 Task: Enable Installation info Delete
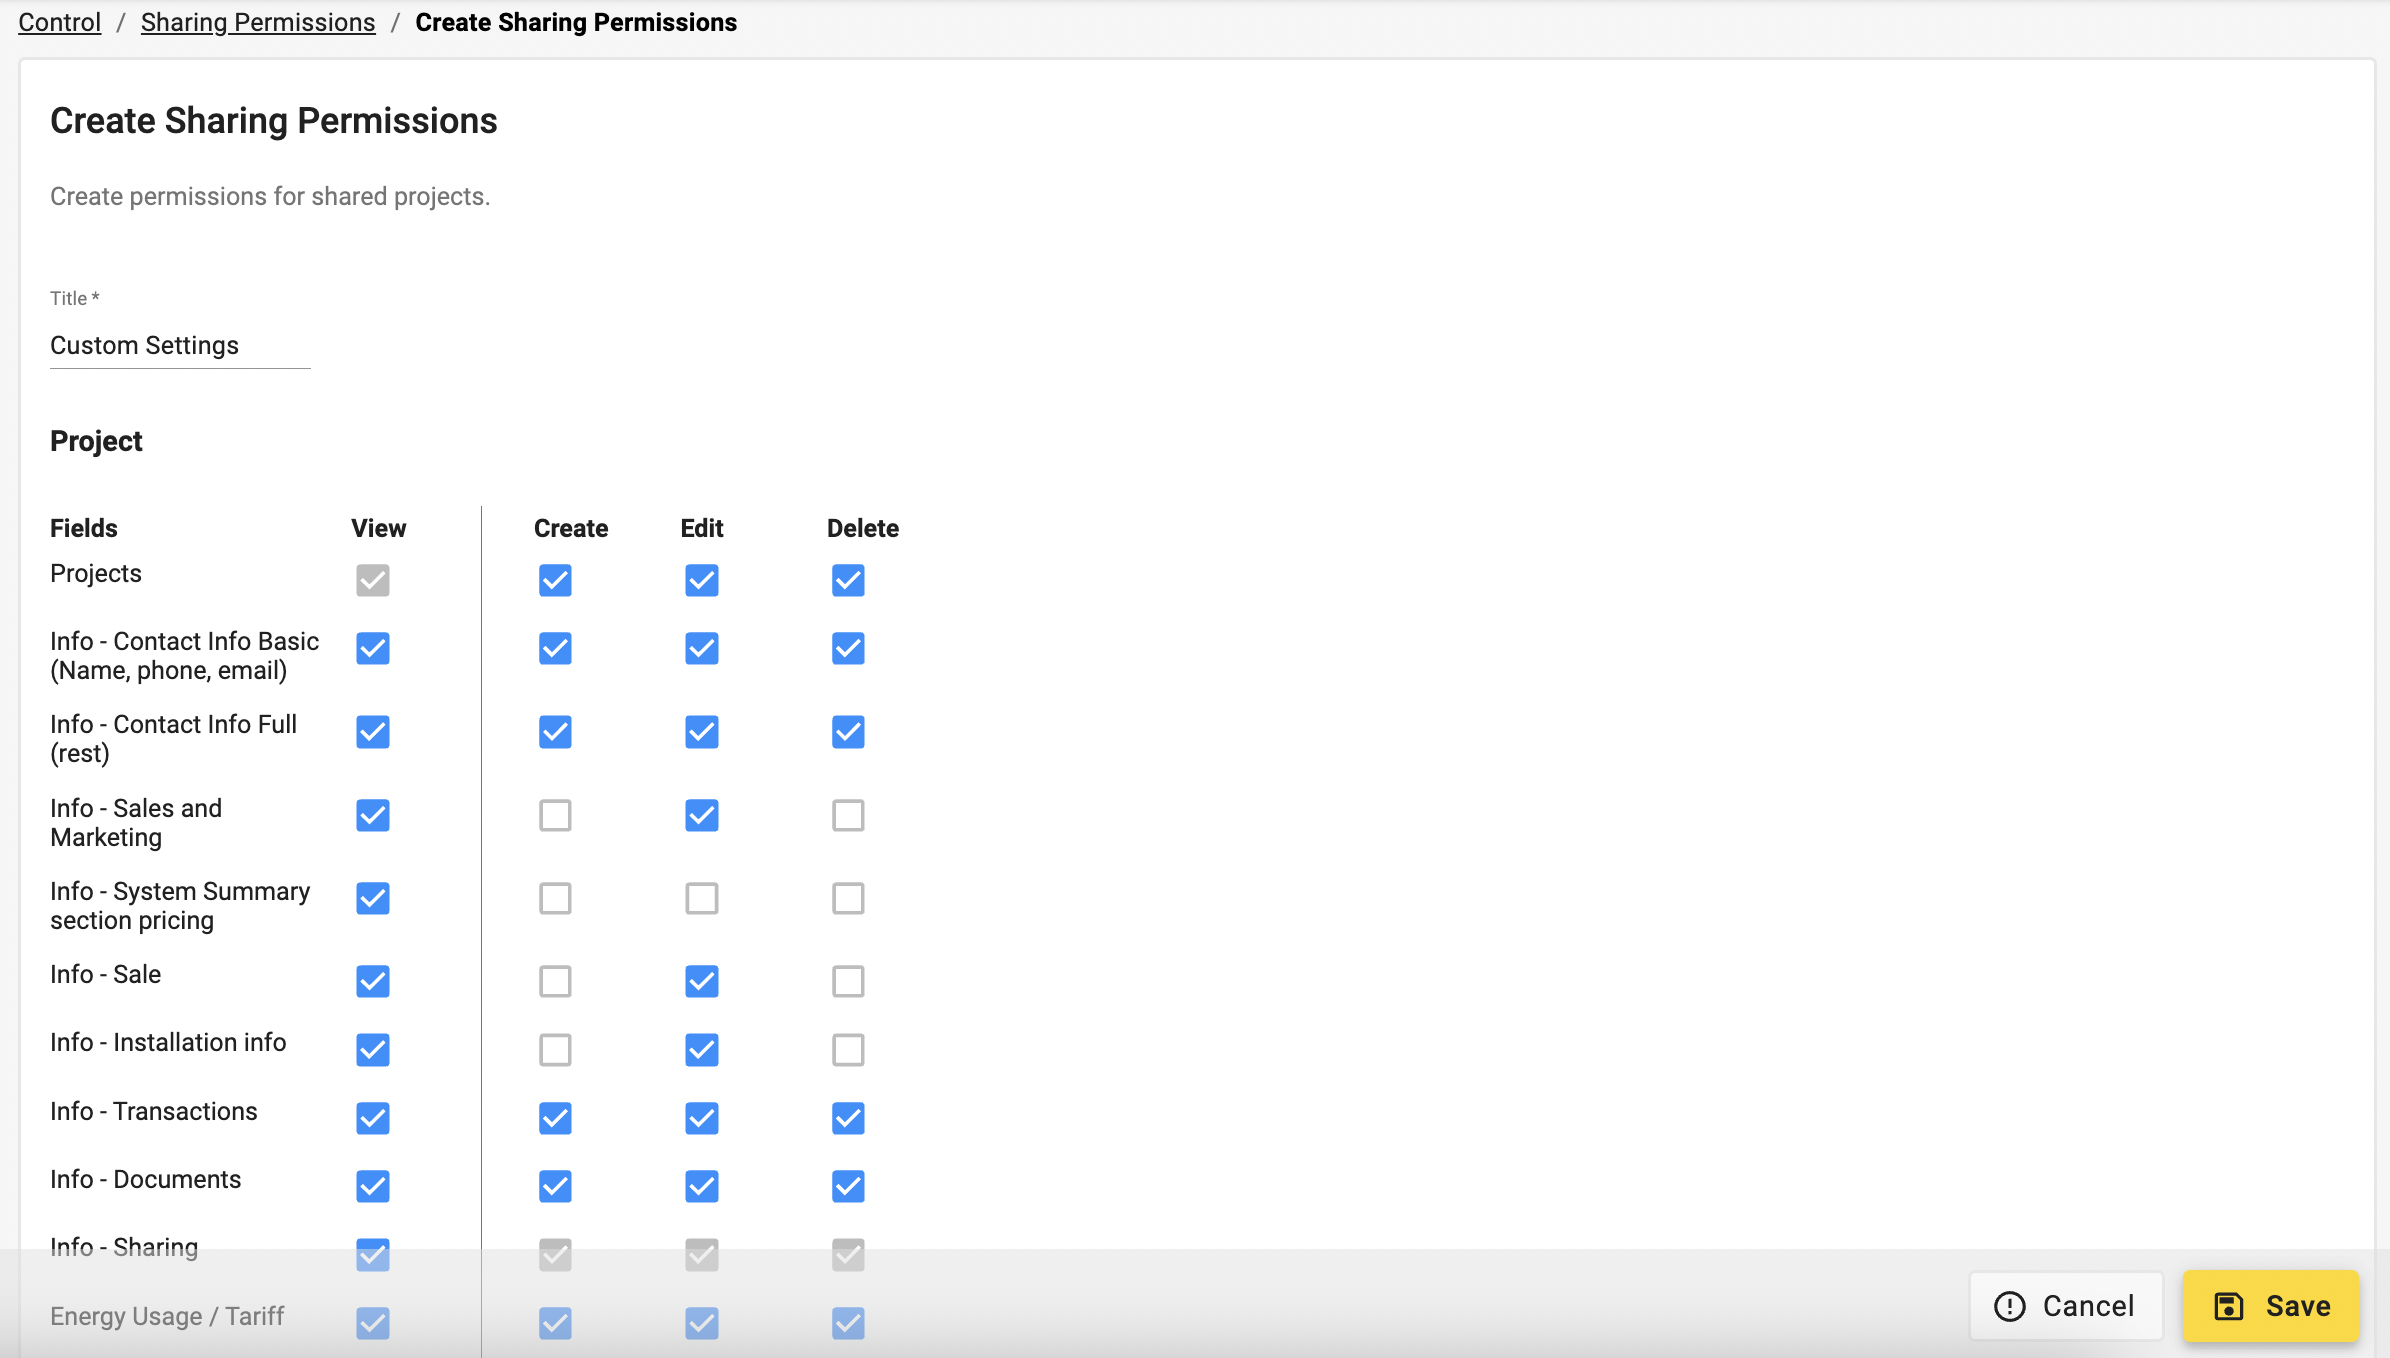pos(848,1050)
